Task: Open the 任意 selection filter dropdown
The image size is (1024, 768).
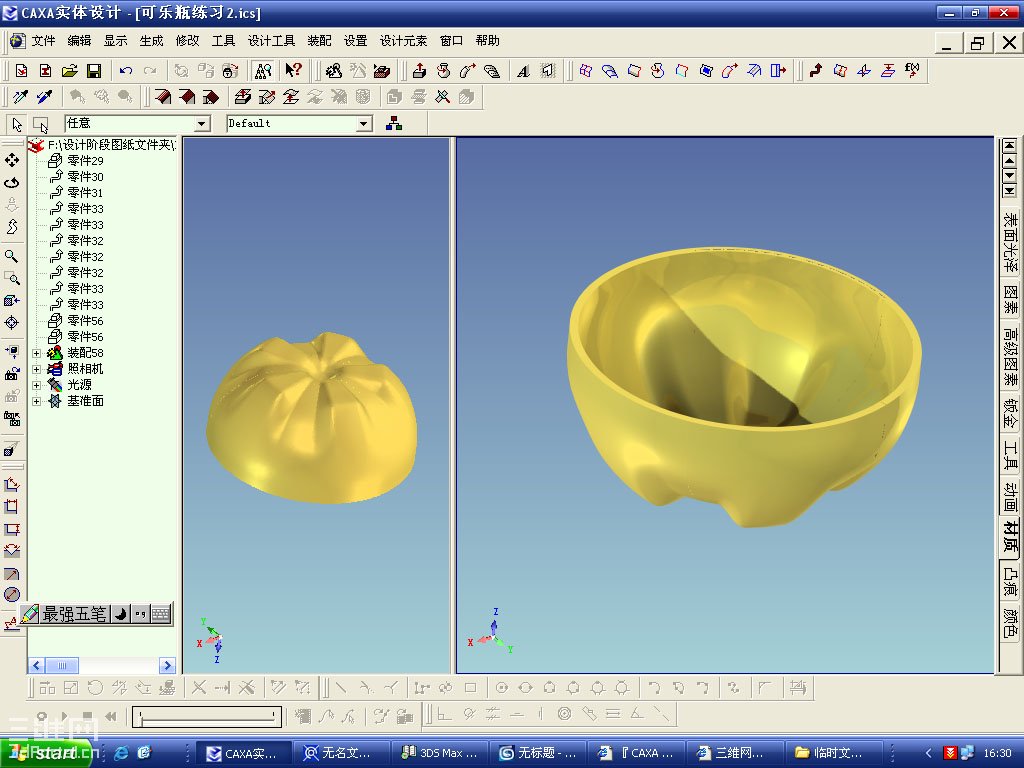Action: point(202,123)
